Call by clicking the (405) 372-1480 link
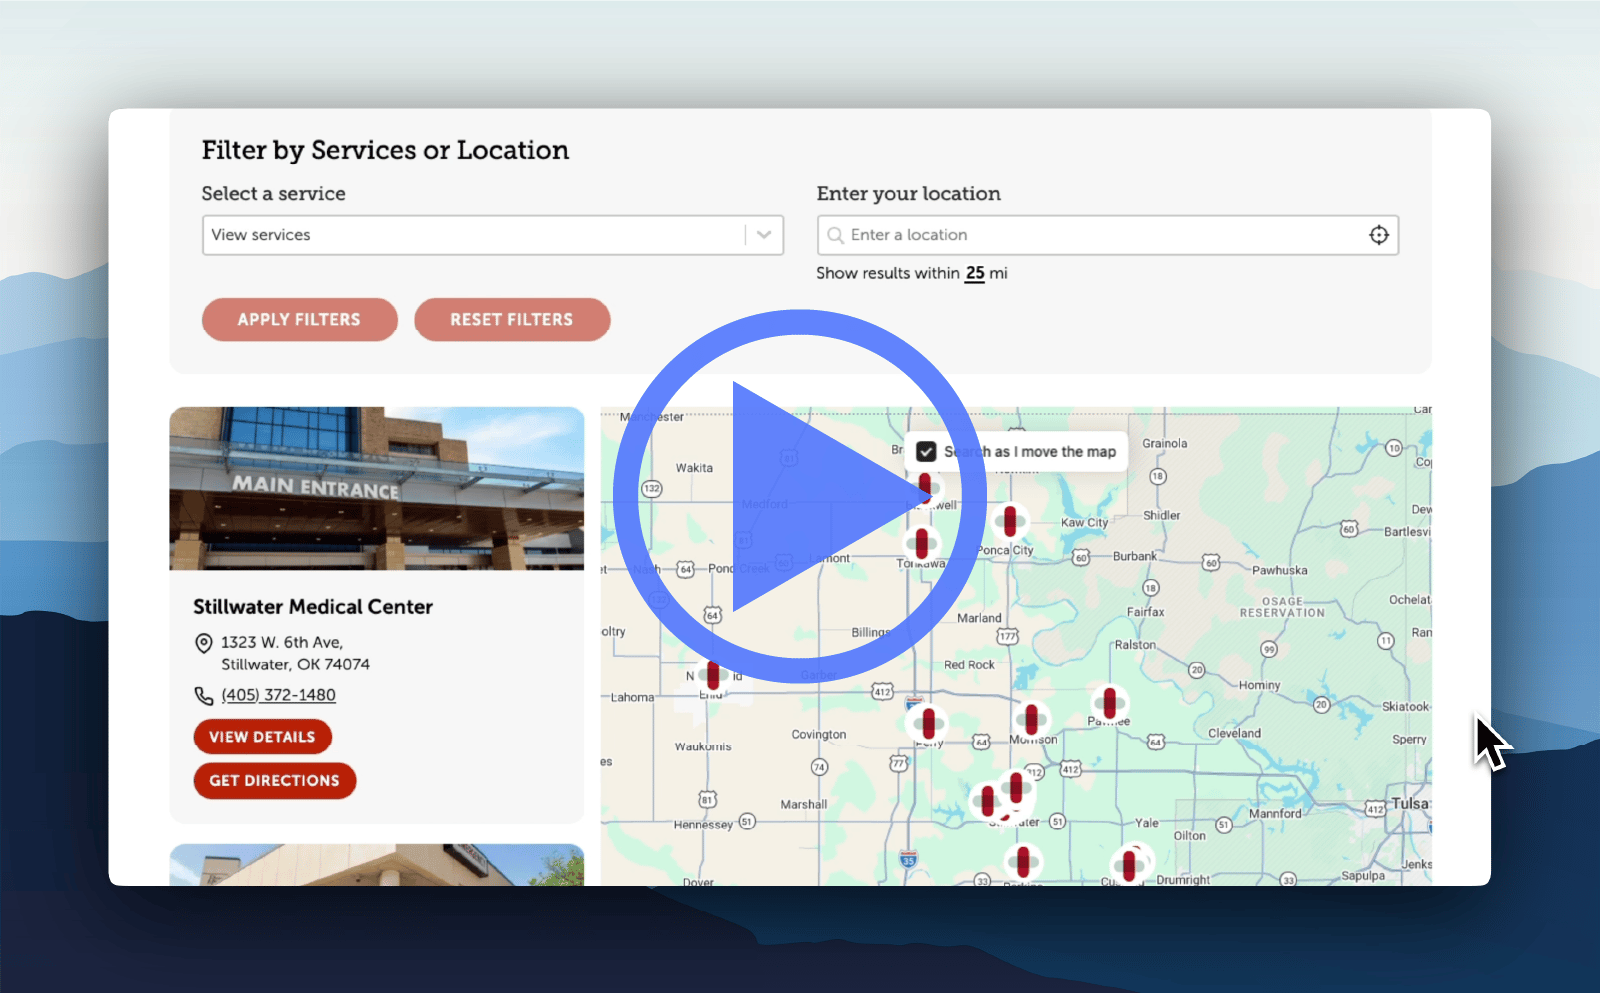The image size is (1600, 993). [279, 694]
